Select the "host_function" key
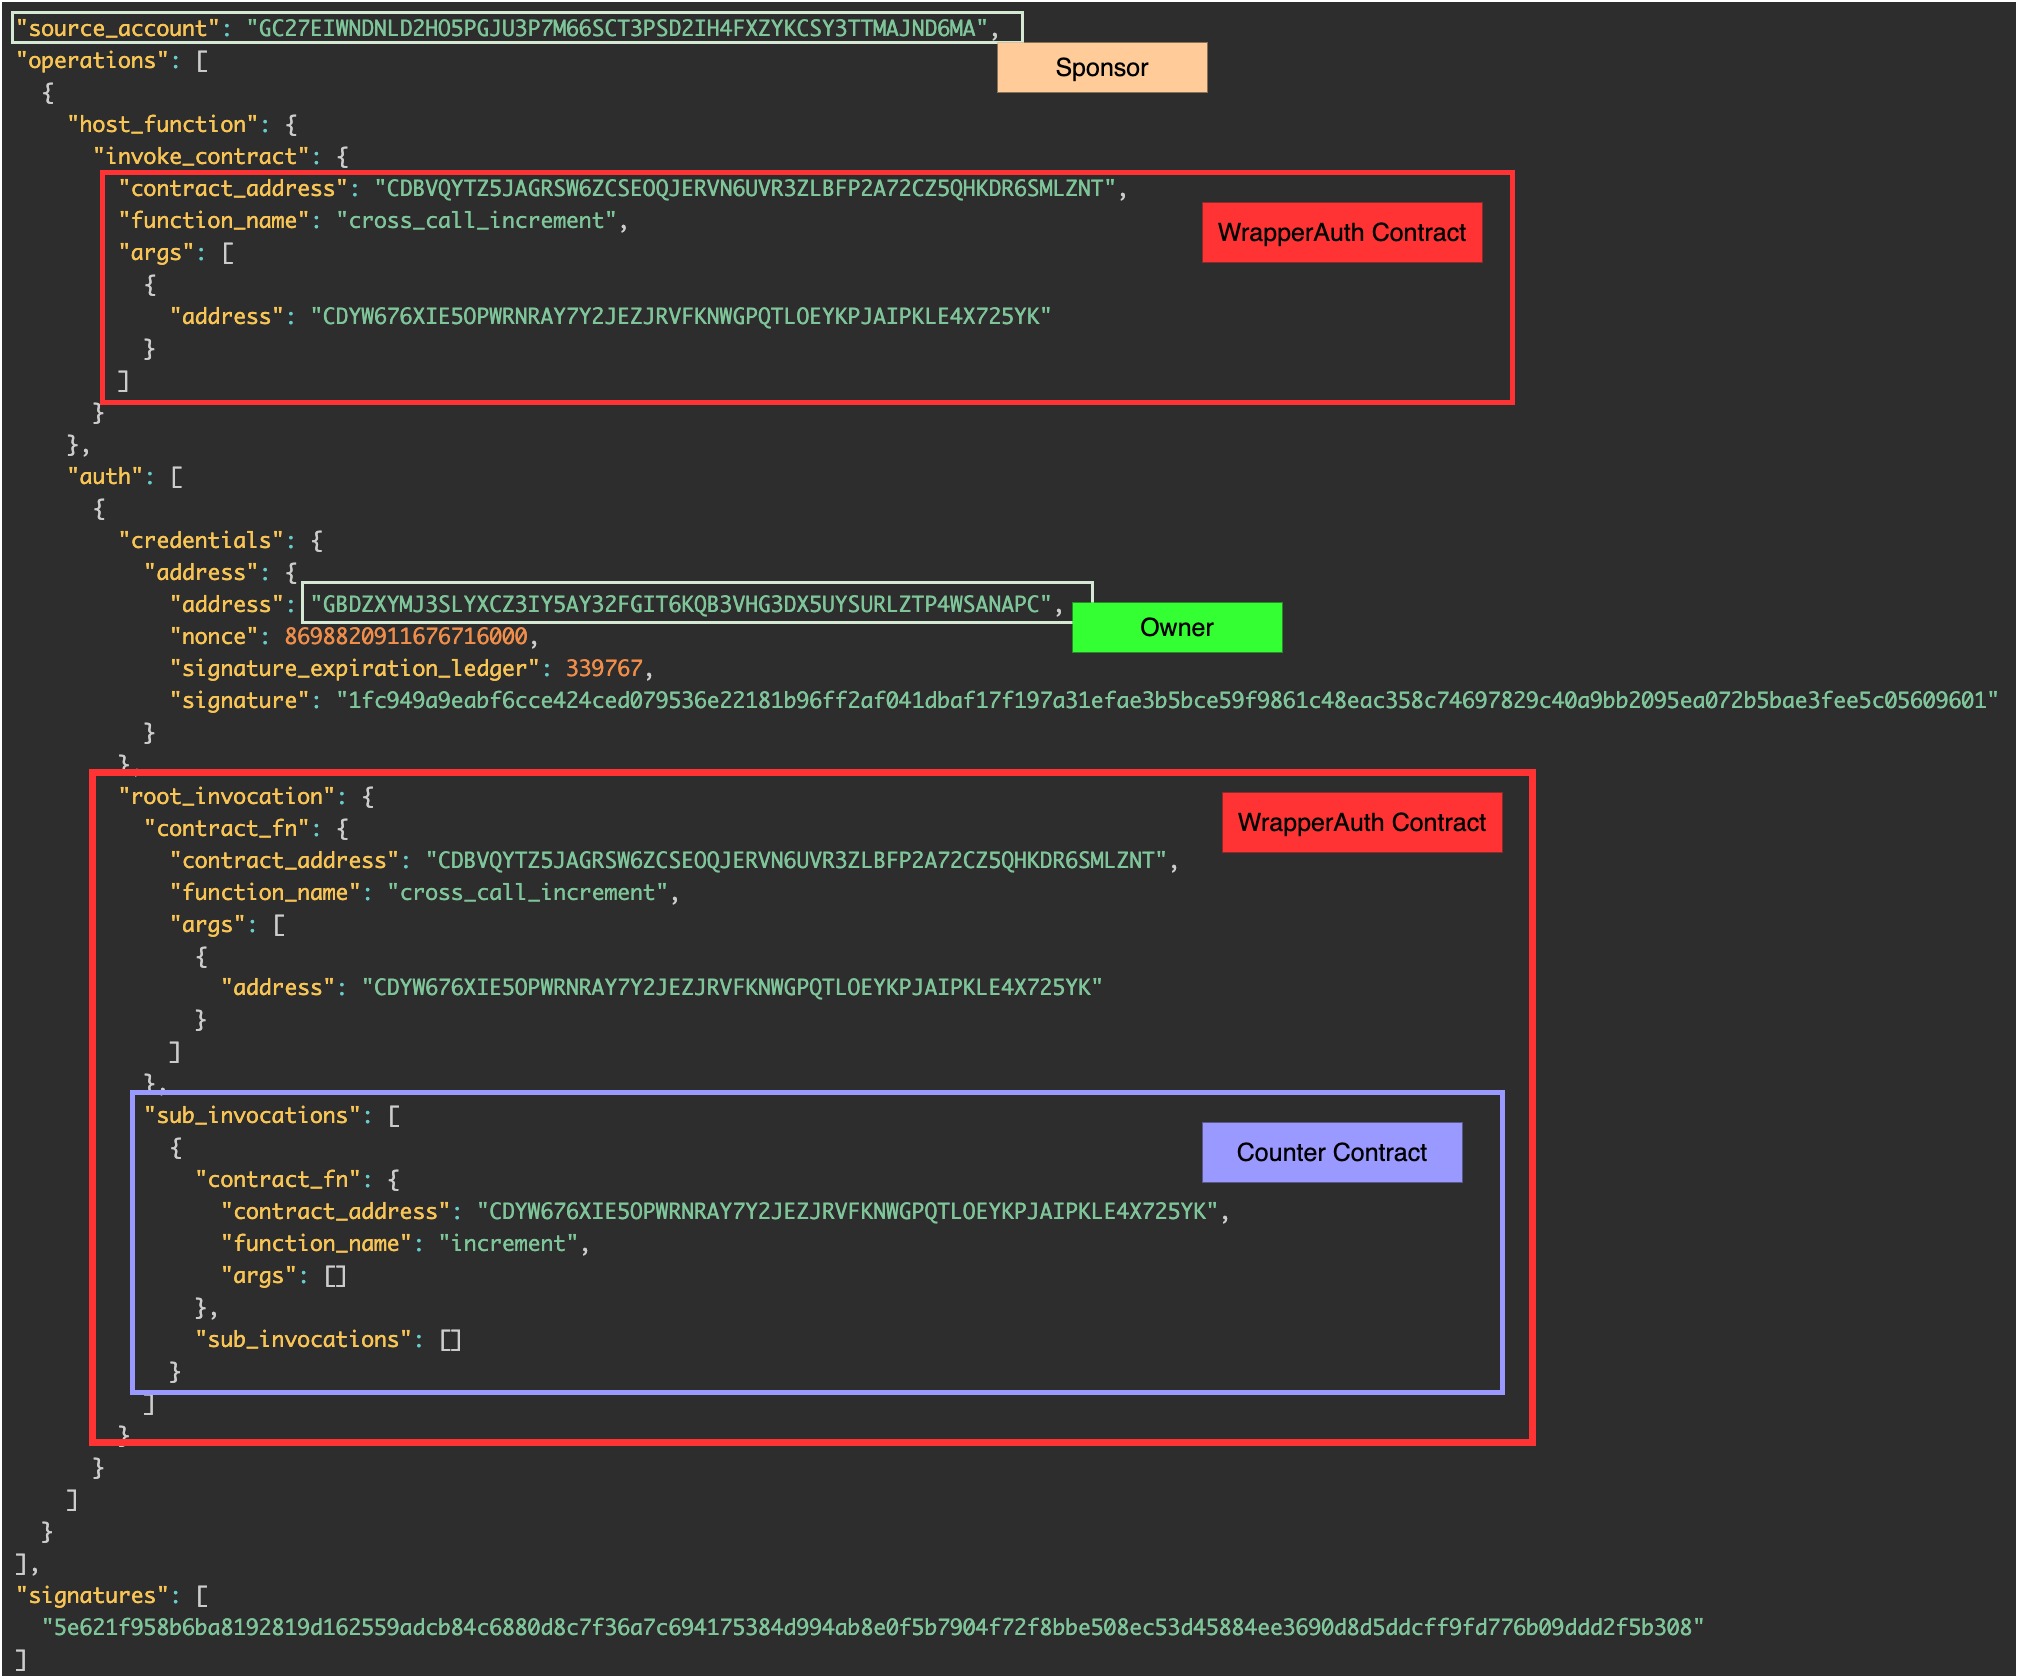This screenshot has width=2018, height=1679. coord(162,124)
